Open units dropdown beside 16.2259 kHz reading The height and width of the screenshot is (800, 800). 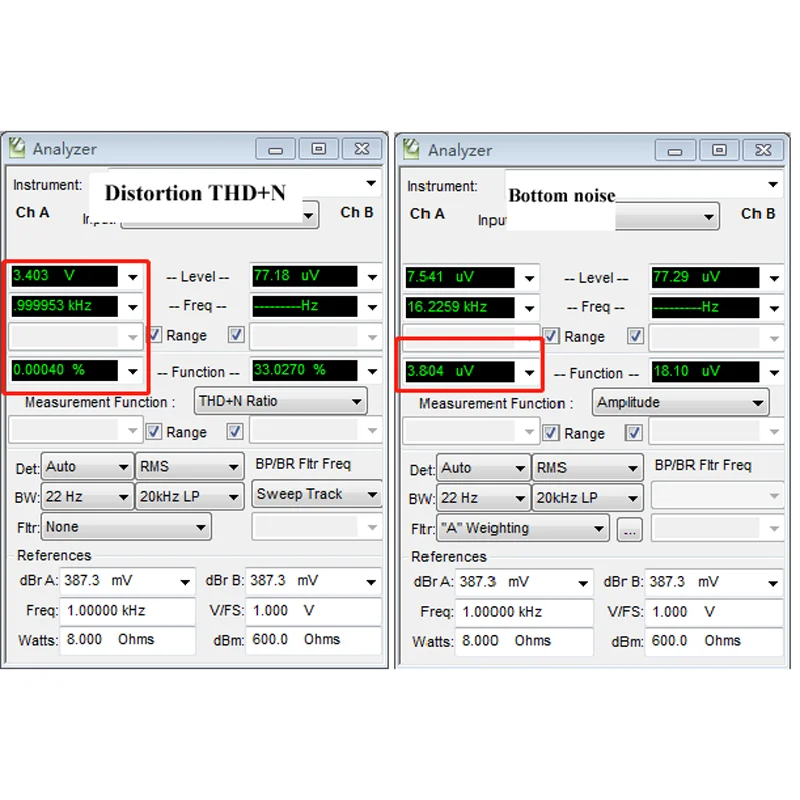click(x=529, y=308)
